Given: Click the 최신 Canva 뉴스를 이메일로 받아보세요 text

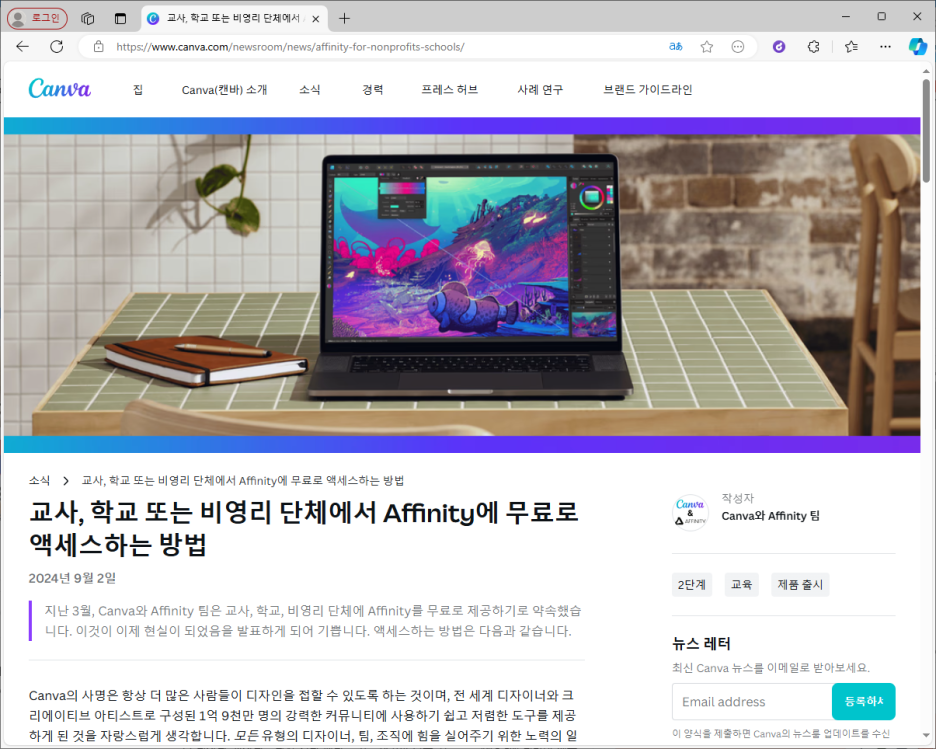Looking at the screenshot, I should point(771,667).
